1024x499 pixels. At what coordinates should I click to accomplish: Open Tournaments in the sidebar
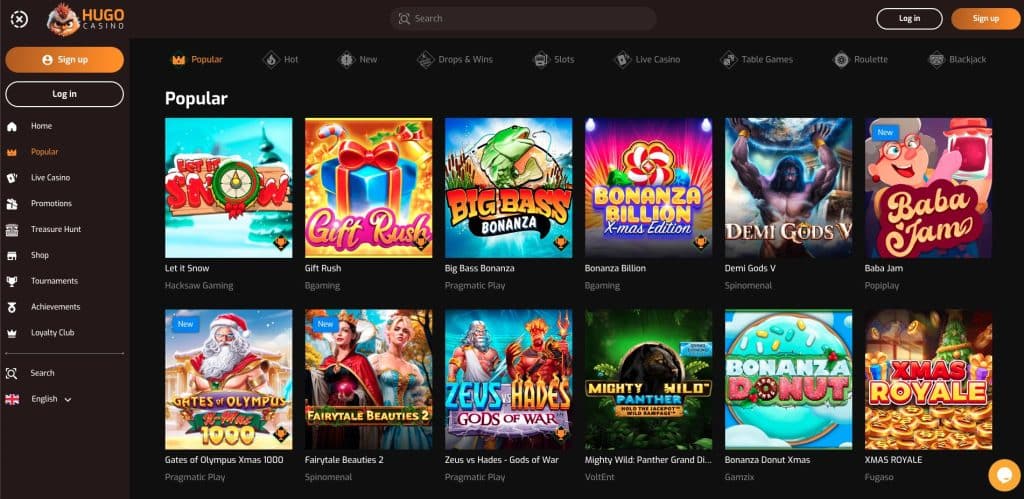[x=54, y=281]
